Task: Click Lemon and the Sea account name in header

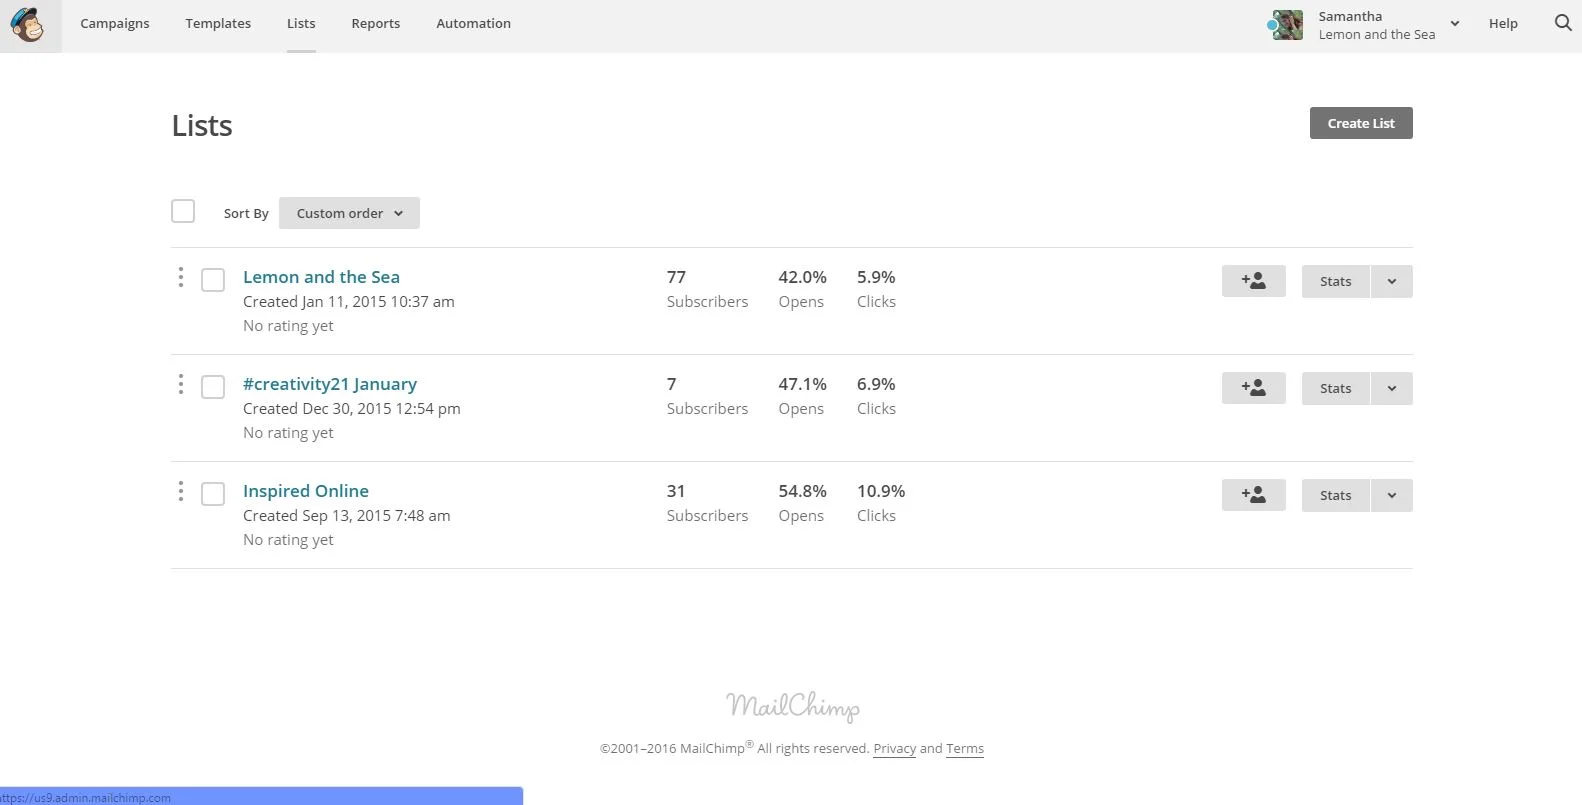Action: pyautogui.click(x=1377, y=34)
